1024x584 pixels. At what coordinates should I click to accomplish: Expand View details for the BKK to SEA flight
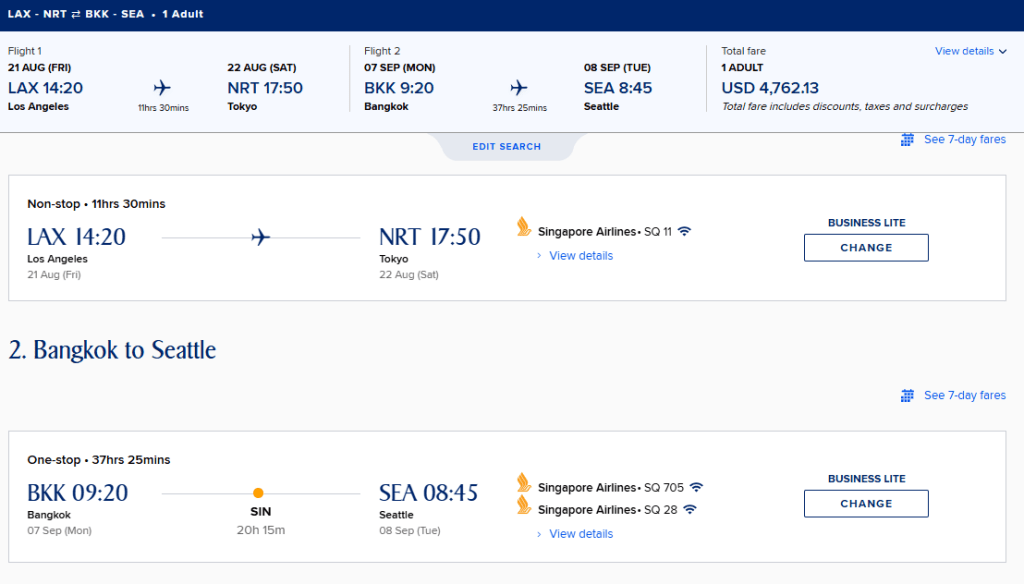pos(581,534)
